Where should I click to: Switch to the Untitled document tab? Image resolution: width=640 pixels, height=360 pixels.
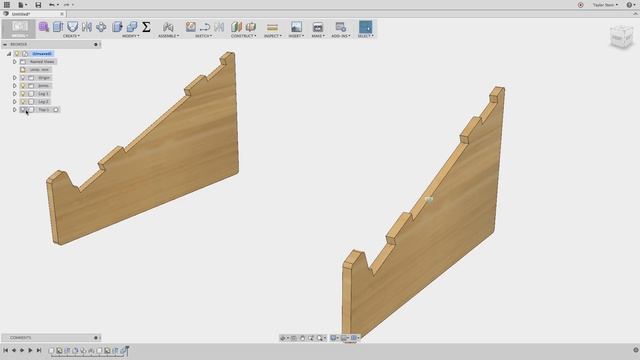[x=33, y=14]
